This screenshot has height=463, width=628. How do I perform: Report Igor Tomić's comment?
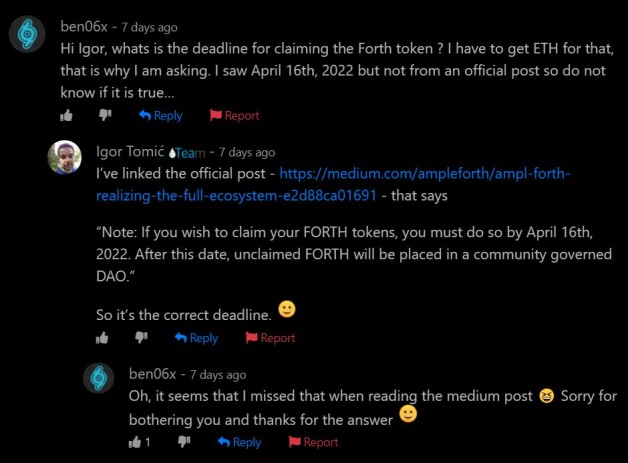click(270, 338)
